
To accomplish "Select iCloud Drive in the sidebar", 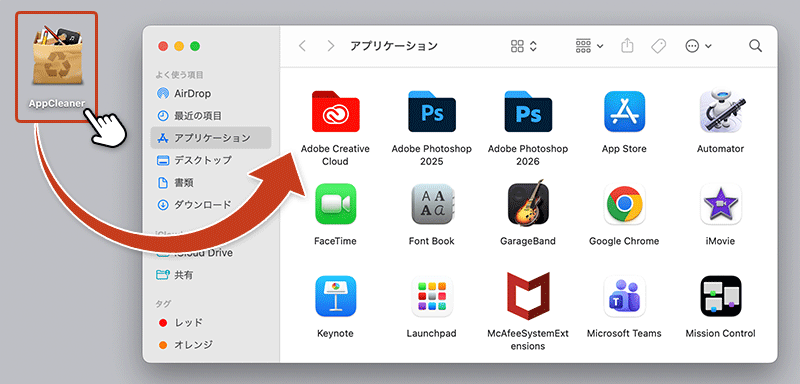I will (x=211, y=253).
